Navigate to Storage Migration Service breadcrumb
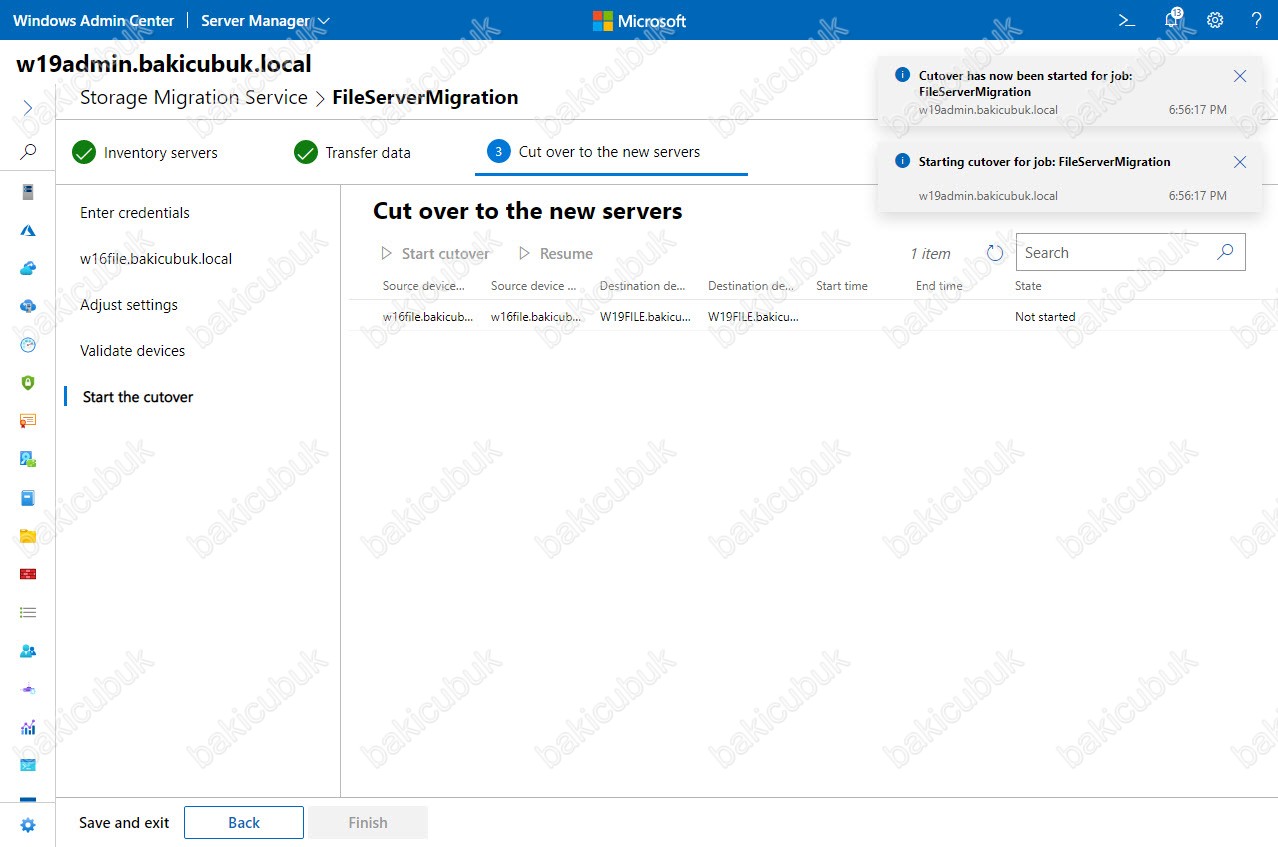This screenshot has width=1278, height=847. coord(194,97)
